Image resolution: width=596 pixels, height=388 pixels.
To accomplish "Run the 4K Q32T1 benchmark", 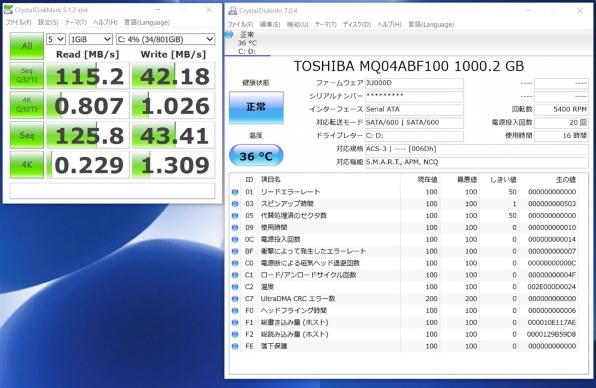I will click(x=27, y=105).
